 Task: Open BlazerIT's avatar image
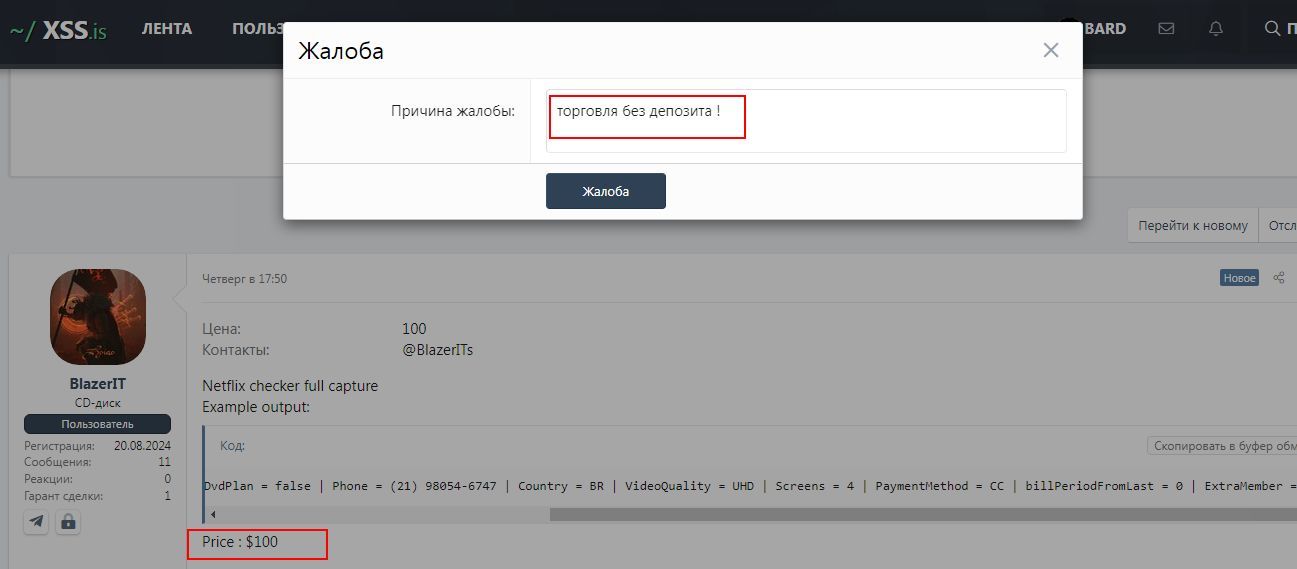tap(98, 316)
